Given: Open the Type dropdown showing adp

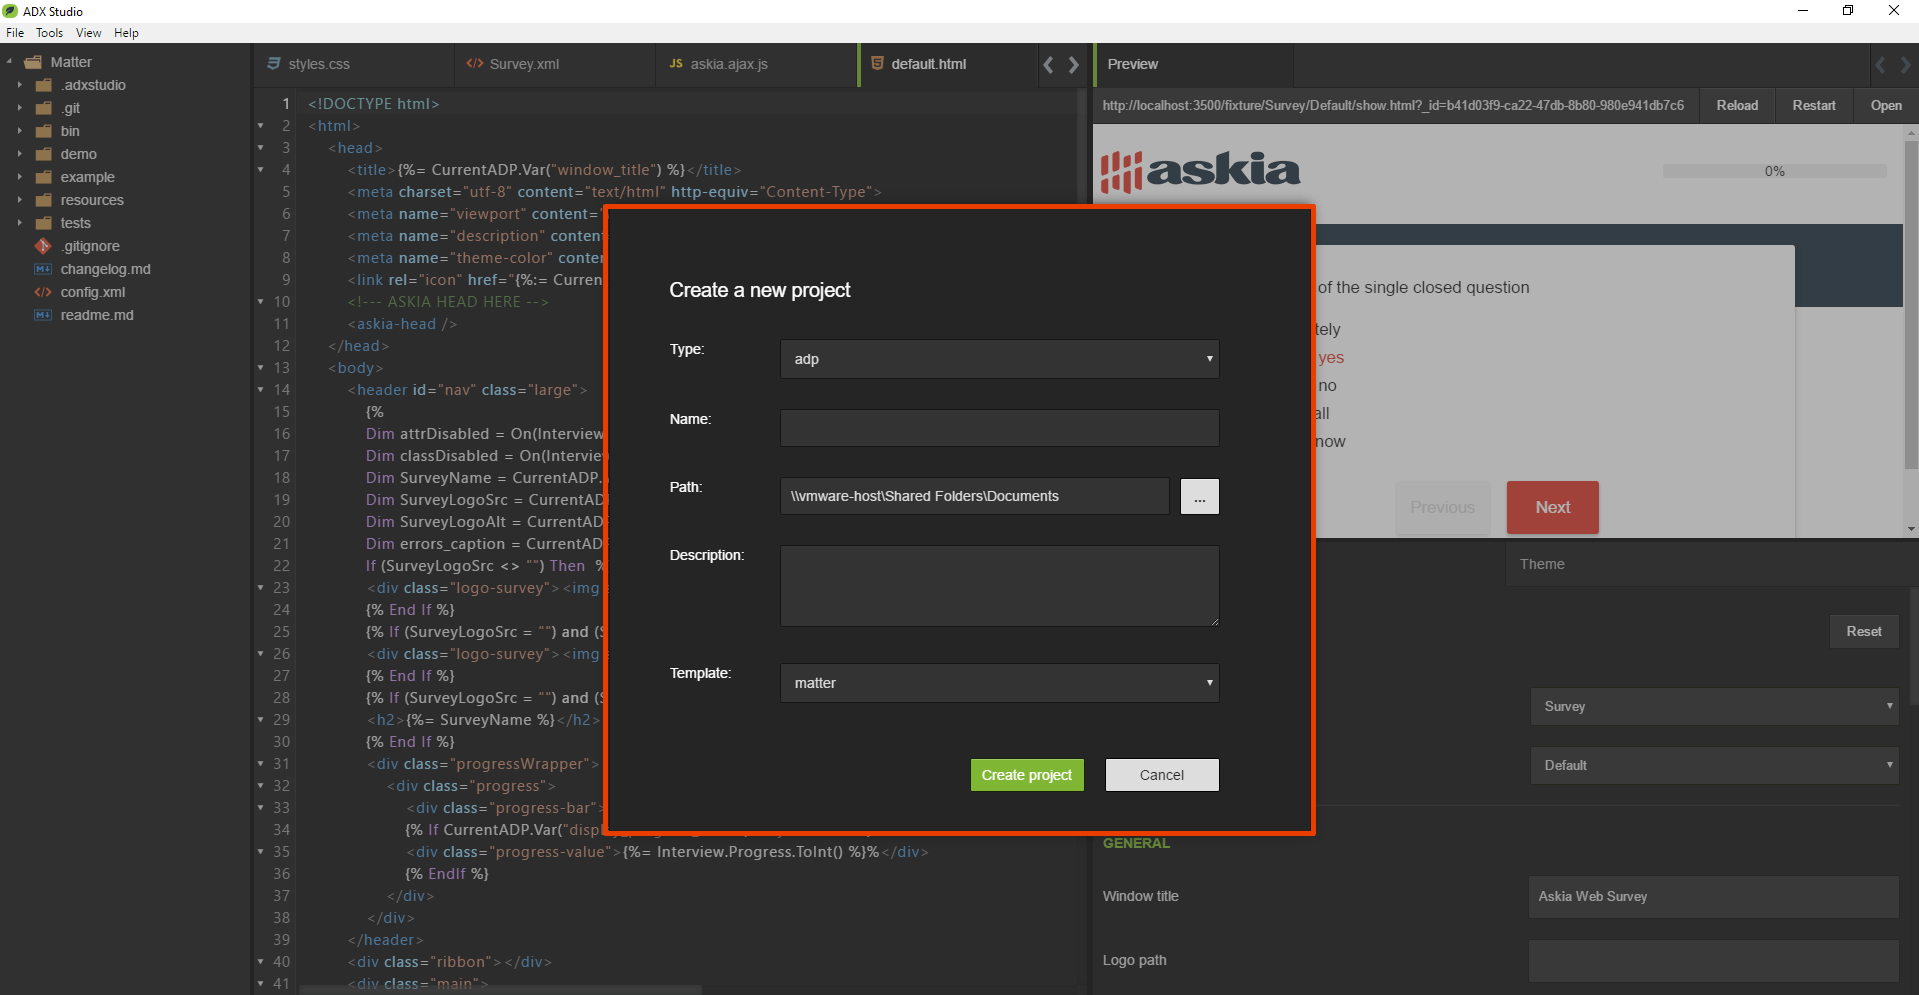Looking at the screenshot, I should click(x=999, y=359).
